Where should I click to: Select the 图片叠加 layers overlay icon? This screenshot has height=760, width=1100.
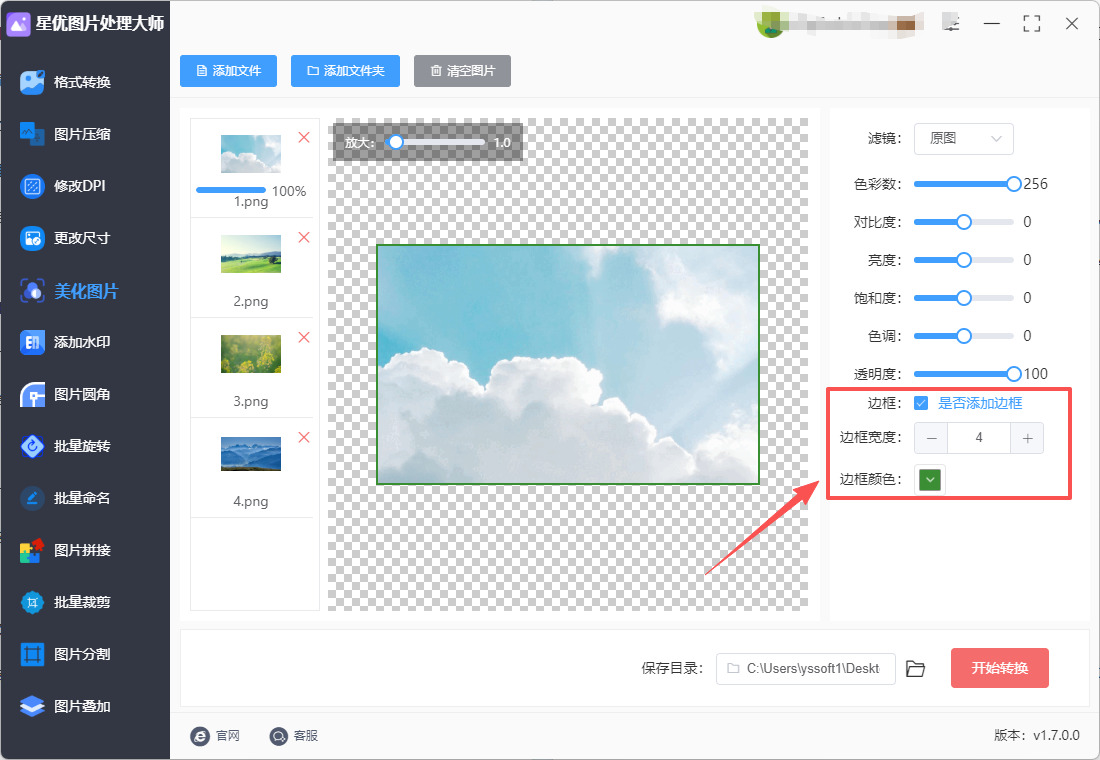tap(32, 706)
